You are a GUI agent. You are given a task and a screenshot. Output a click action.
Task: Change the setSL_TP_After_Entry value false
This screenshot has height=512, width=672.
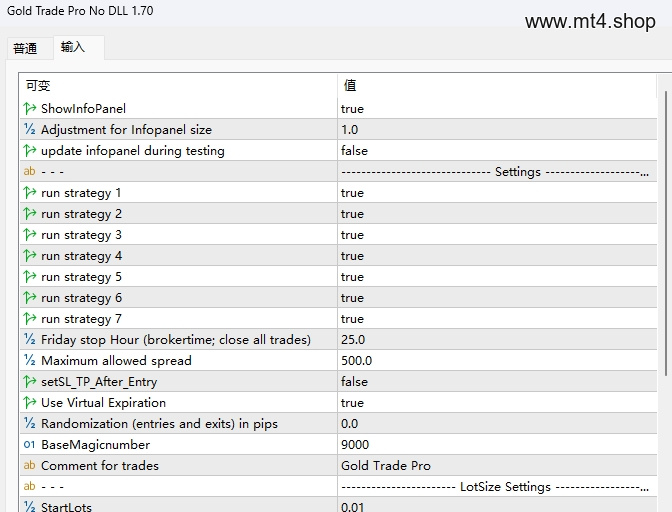pos(497,381)
